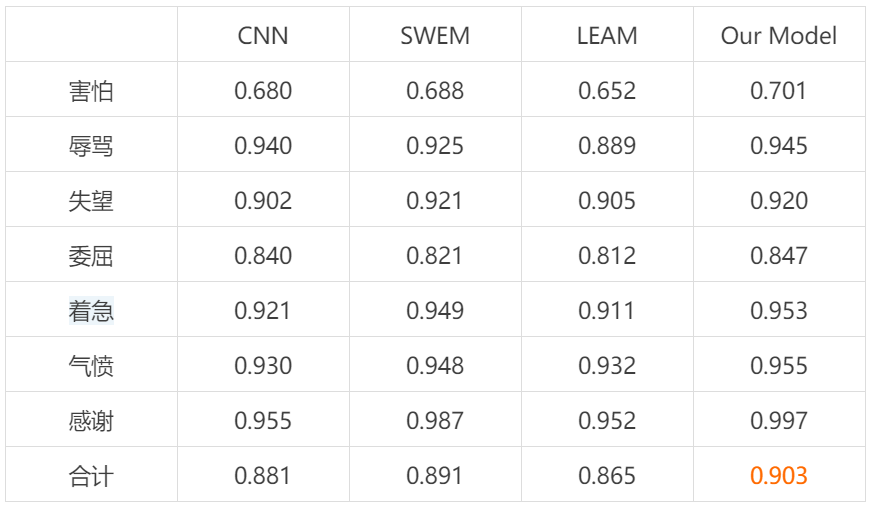
Task: Click the SWEM column header
Action: [x=435, y=36]
